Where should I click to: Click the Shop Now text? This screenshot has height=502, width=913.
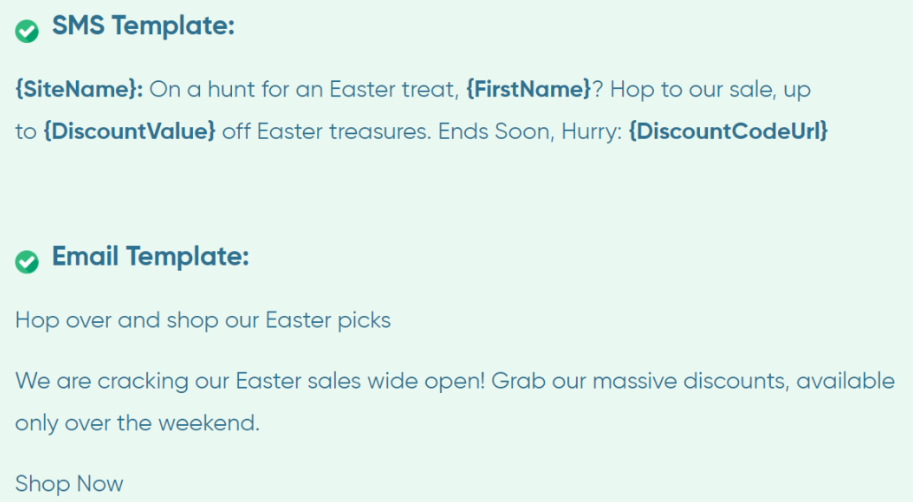coord(69,483)
